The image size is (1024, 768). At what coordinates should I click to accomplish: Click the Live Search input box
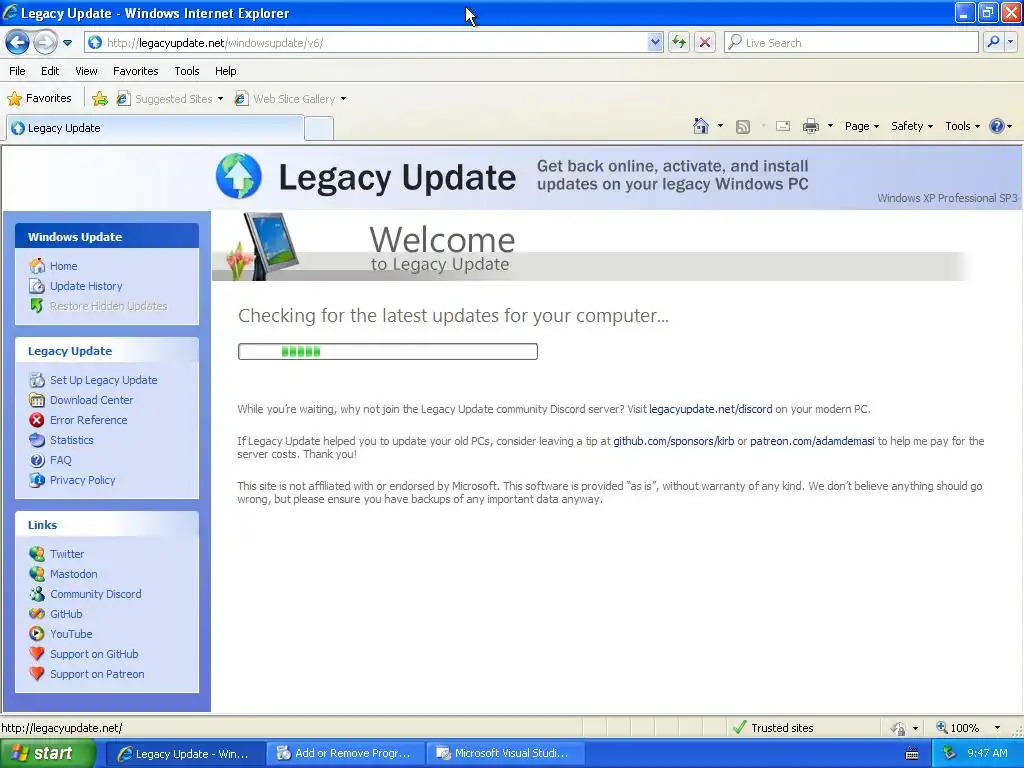(x=851, y=42)
